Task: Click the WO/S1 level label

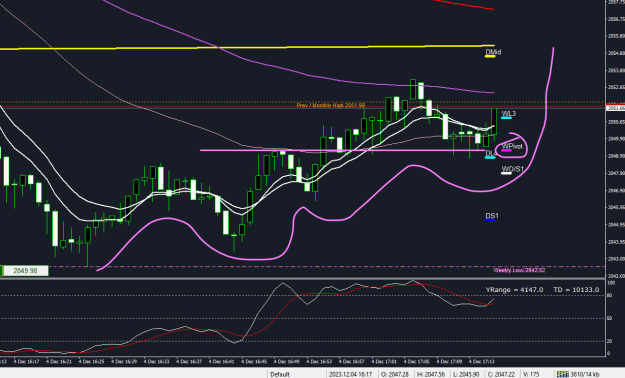Action: coord(512,169)
